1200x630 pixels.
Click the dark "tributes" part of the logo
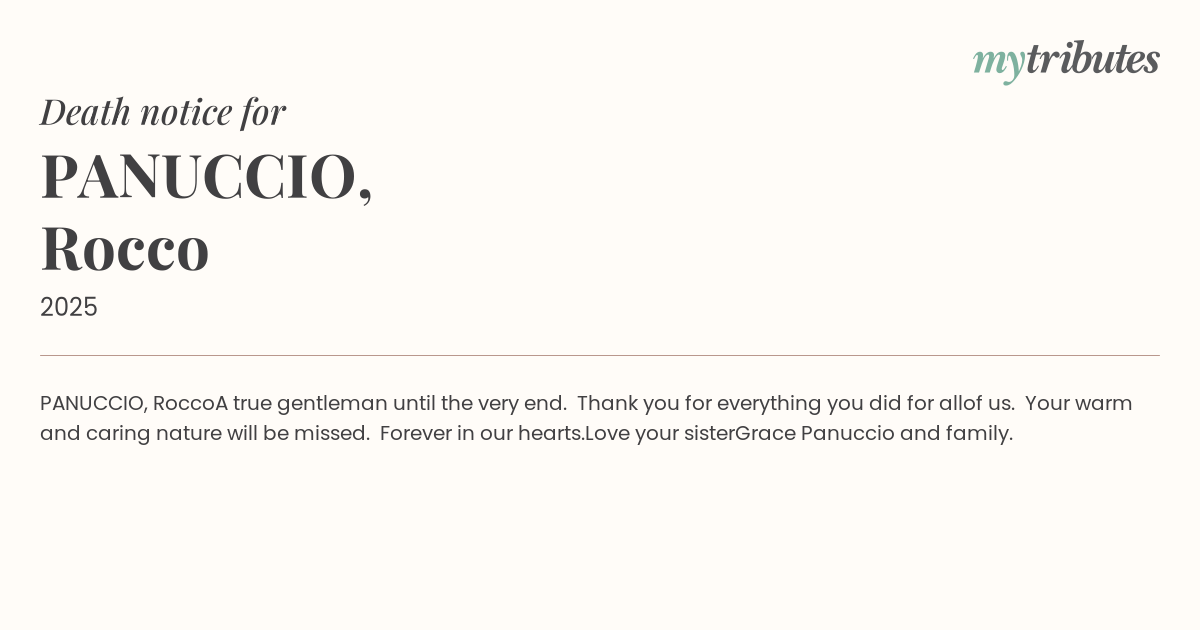(x=1092, y=59)
